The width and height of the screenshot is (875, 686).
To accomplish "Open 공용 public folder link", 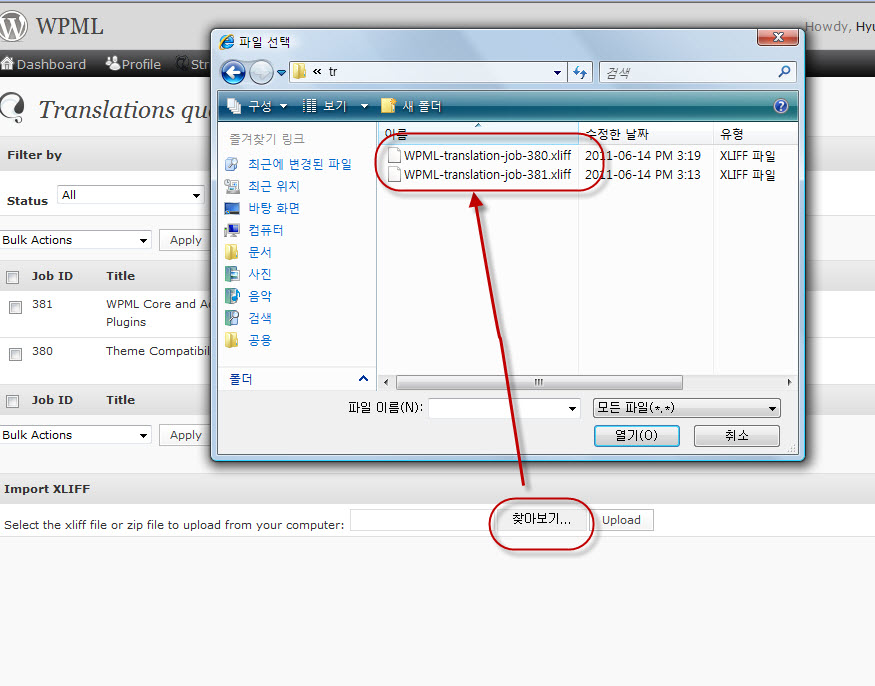I will tap(259, 340).
